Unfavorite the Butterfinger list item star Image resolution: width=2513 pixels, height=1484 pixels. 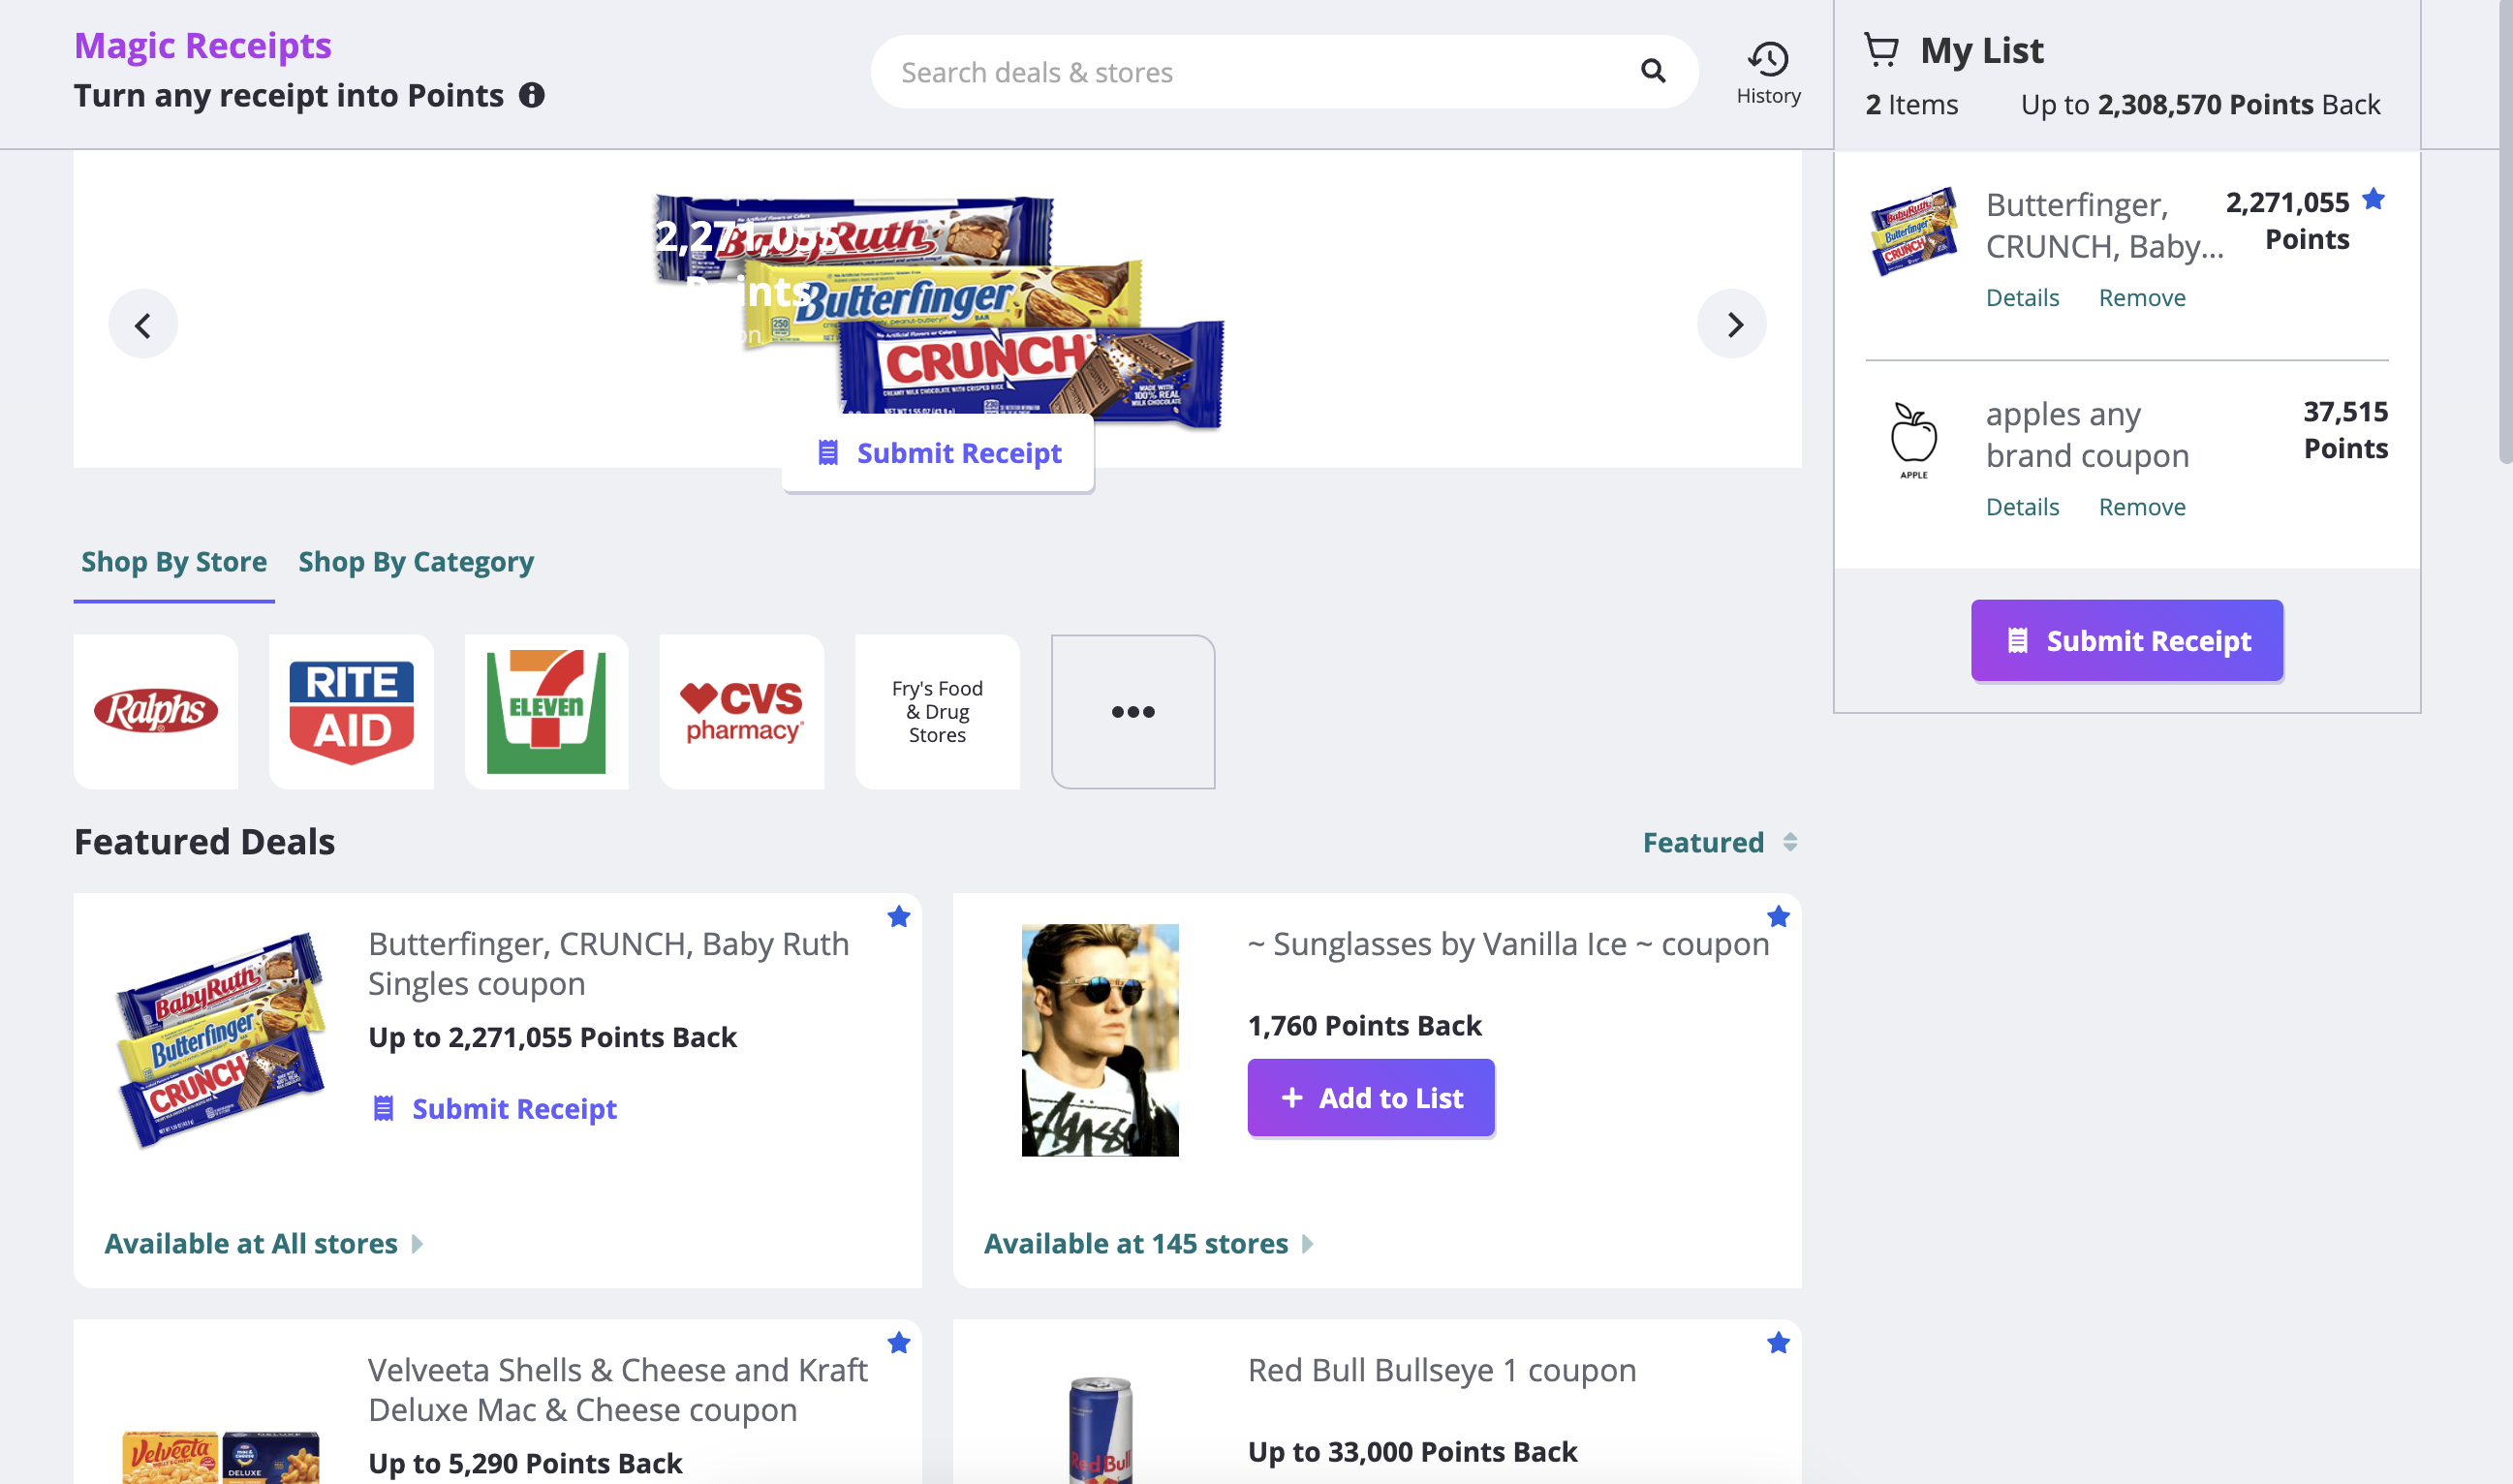pyautogui.click(x=2374, y=200)
